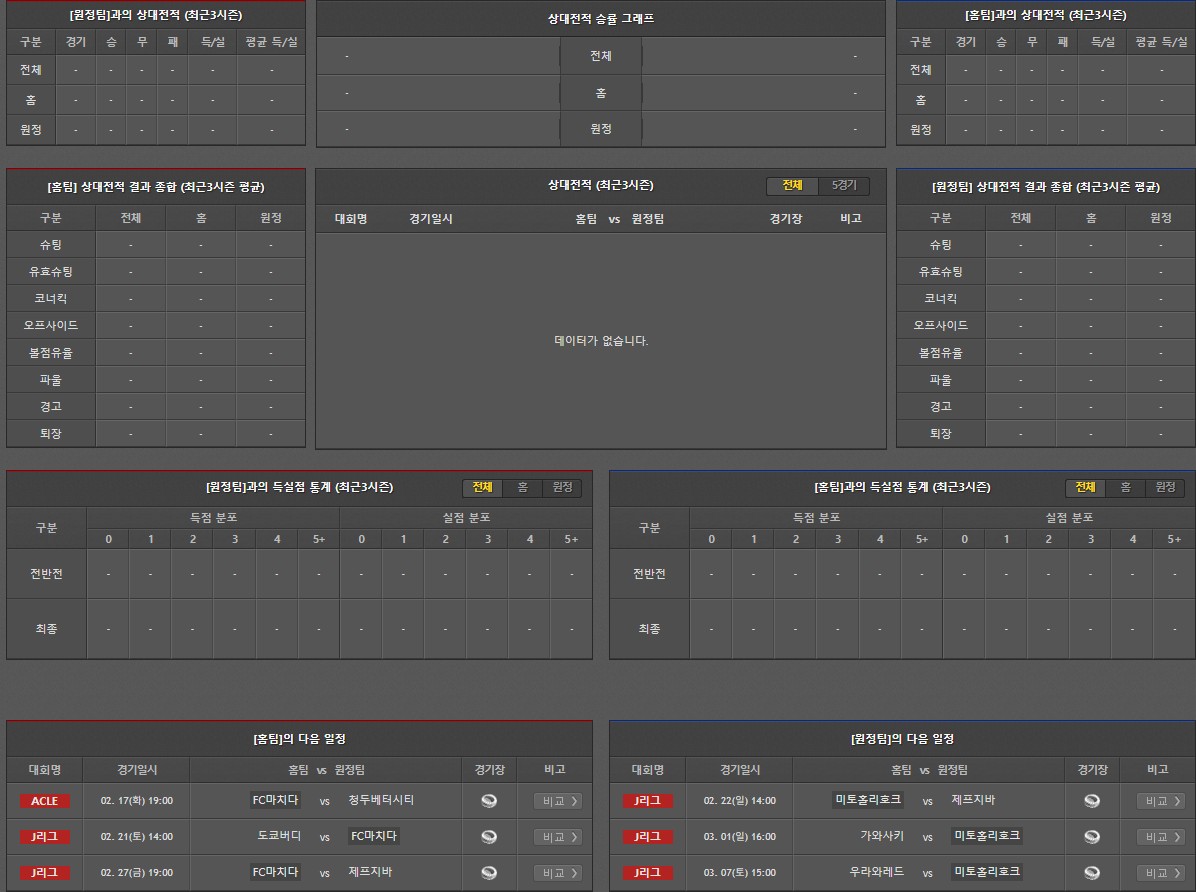1196x892 pixels.
Task: Click stadium icon for 가와사키 vs 미토홀리호크
Action: (x=1092, y=837)
